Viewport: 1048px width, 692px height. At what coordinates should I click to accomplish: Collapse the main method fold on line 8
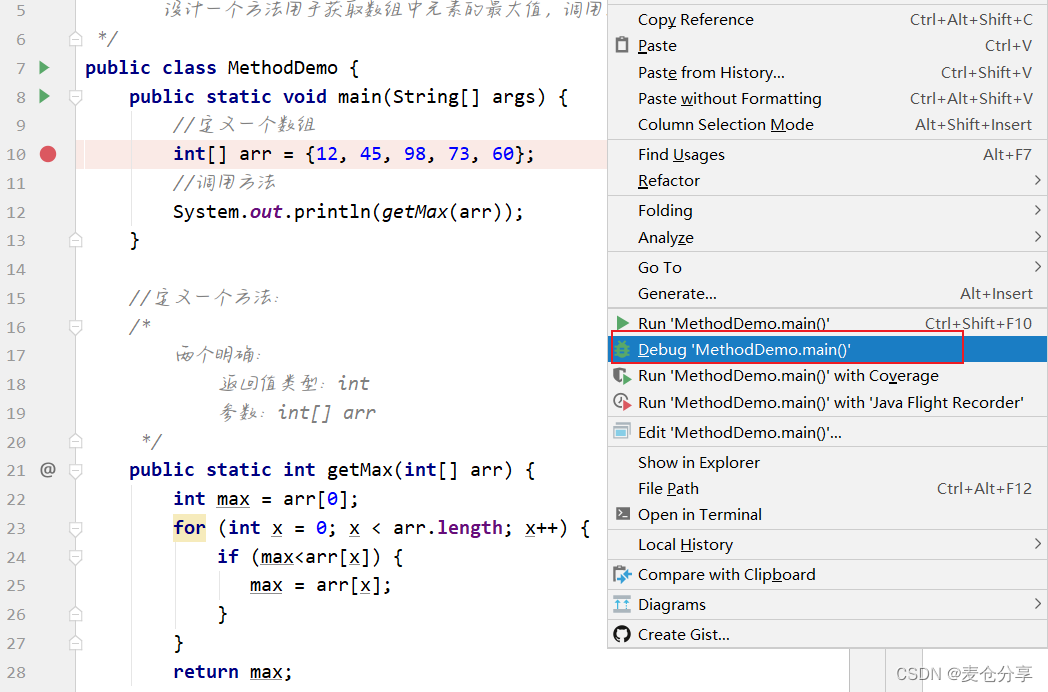76,98
